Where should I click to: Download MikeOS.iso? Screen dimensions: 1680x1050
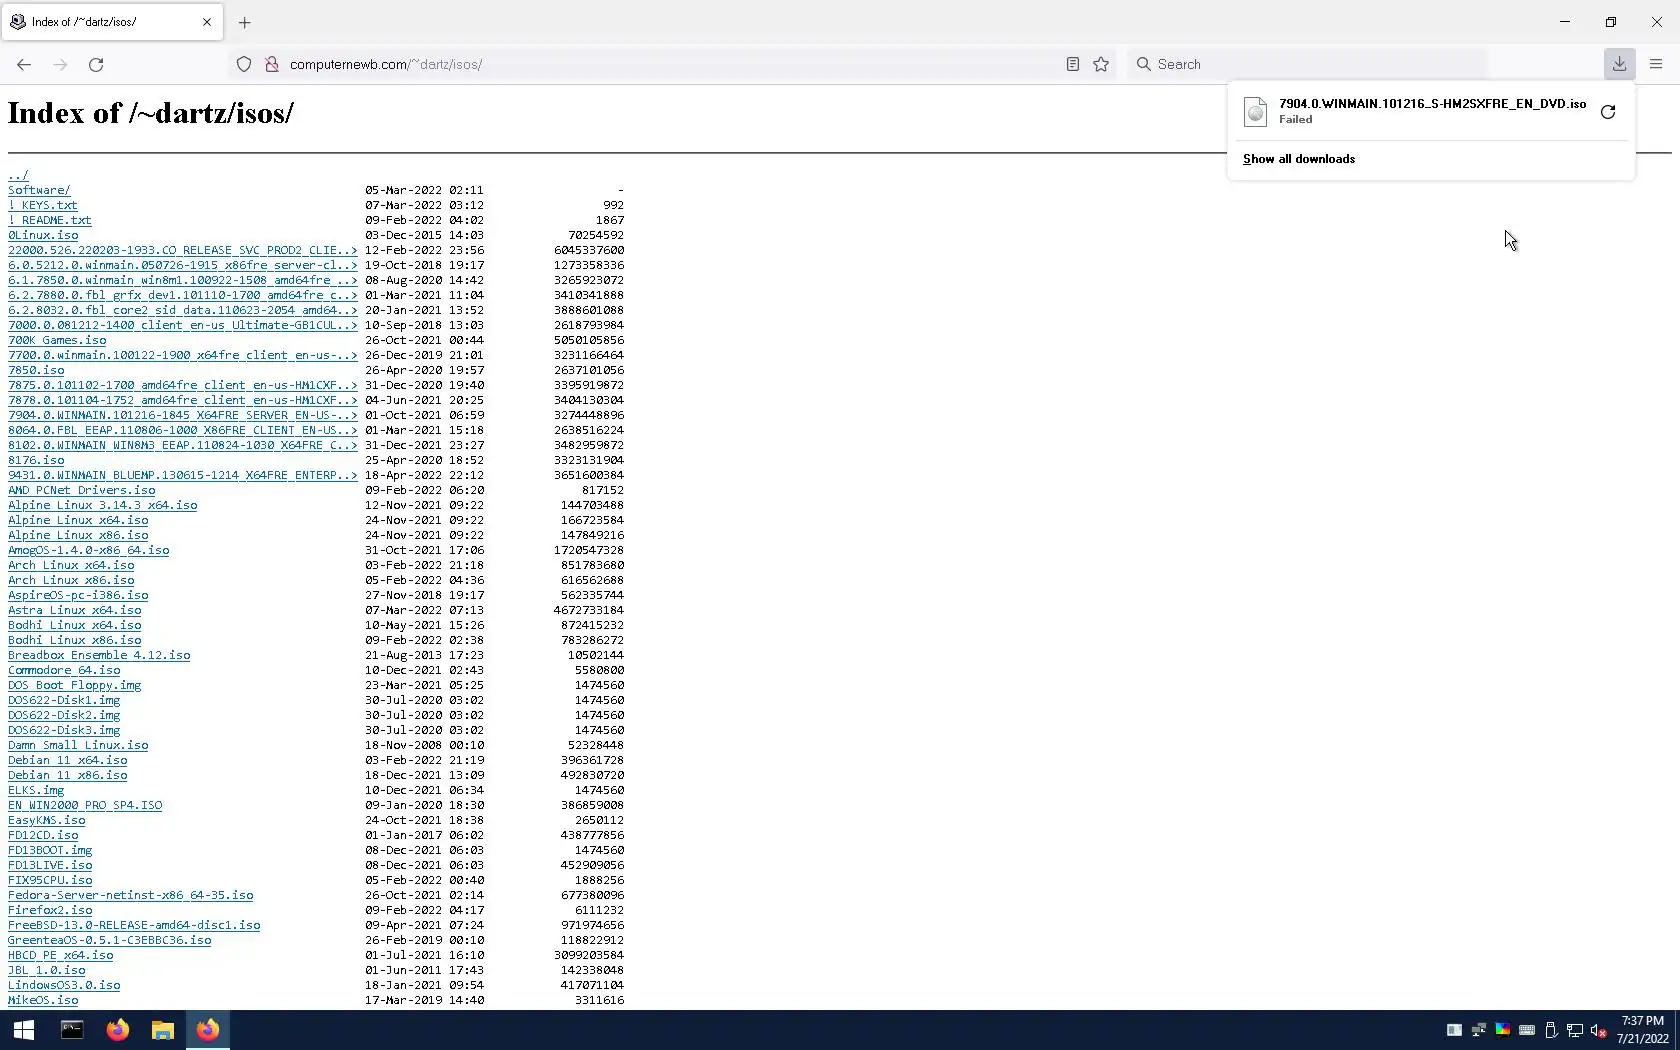click(43, 1000)
